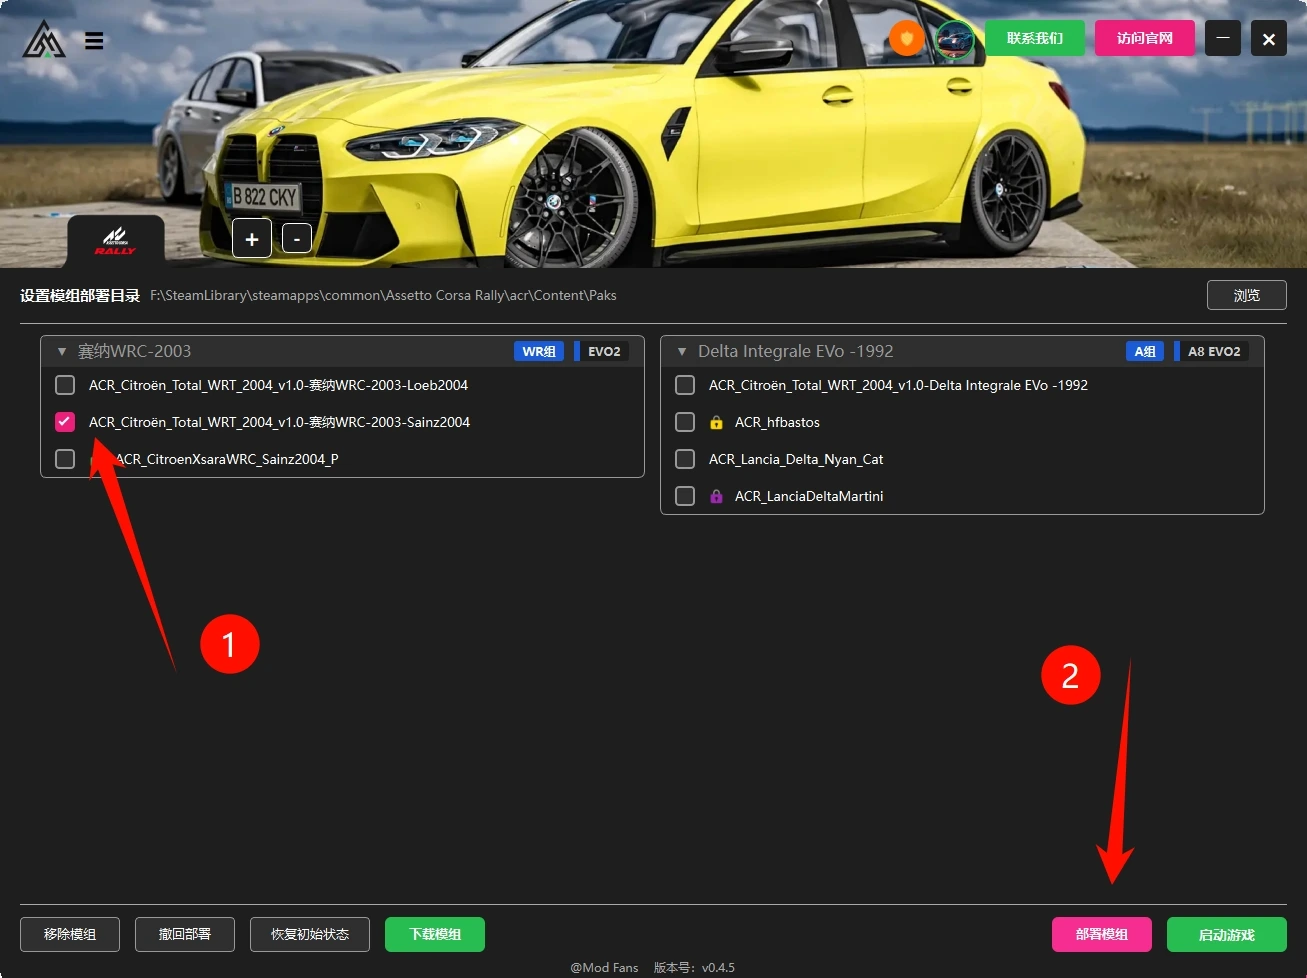The width and height of the screenshot is (1307, 978).
Task: Open 访问官网 official website link
Action: [1144, 39]
